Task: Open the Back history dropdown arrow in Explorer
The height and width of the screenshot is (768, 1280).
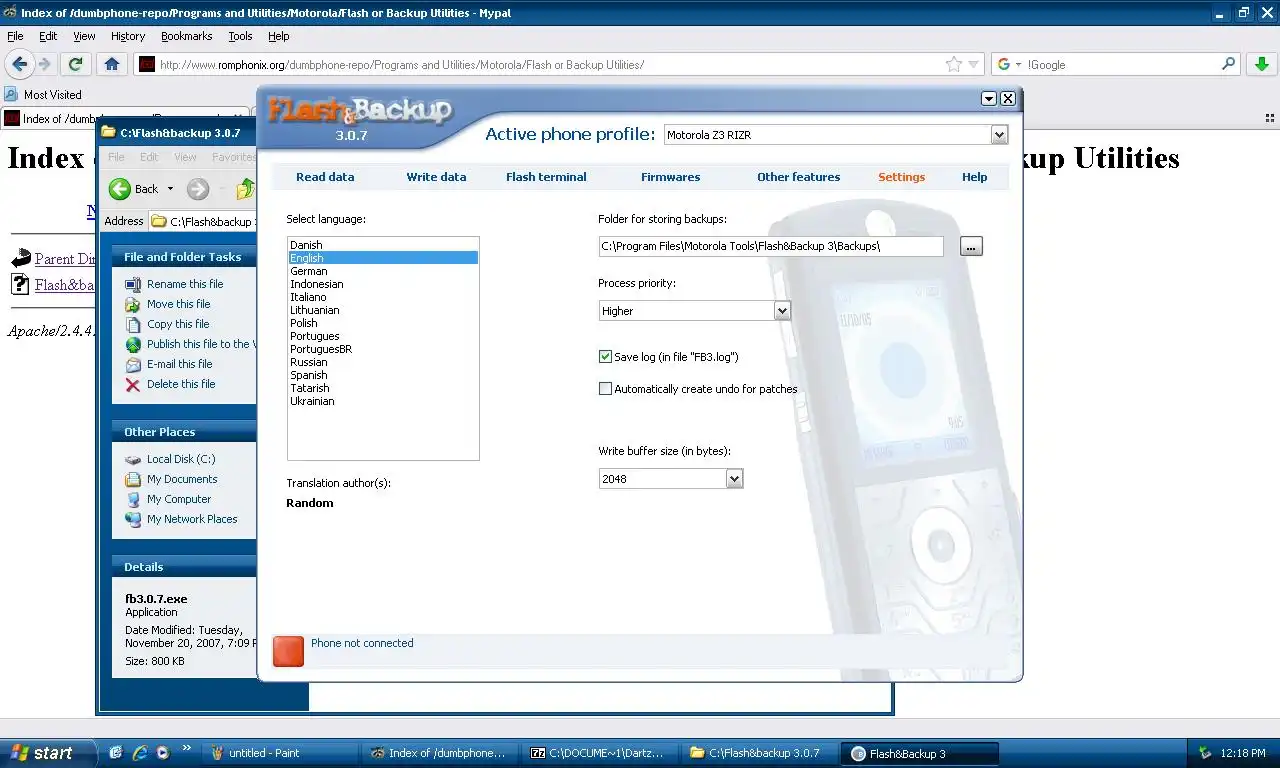Action: coord(170,189)
